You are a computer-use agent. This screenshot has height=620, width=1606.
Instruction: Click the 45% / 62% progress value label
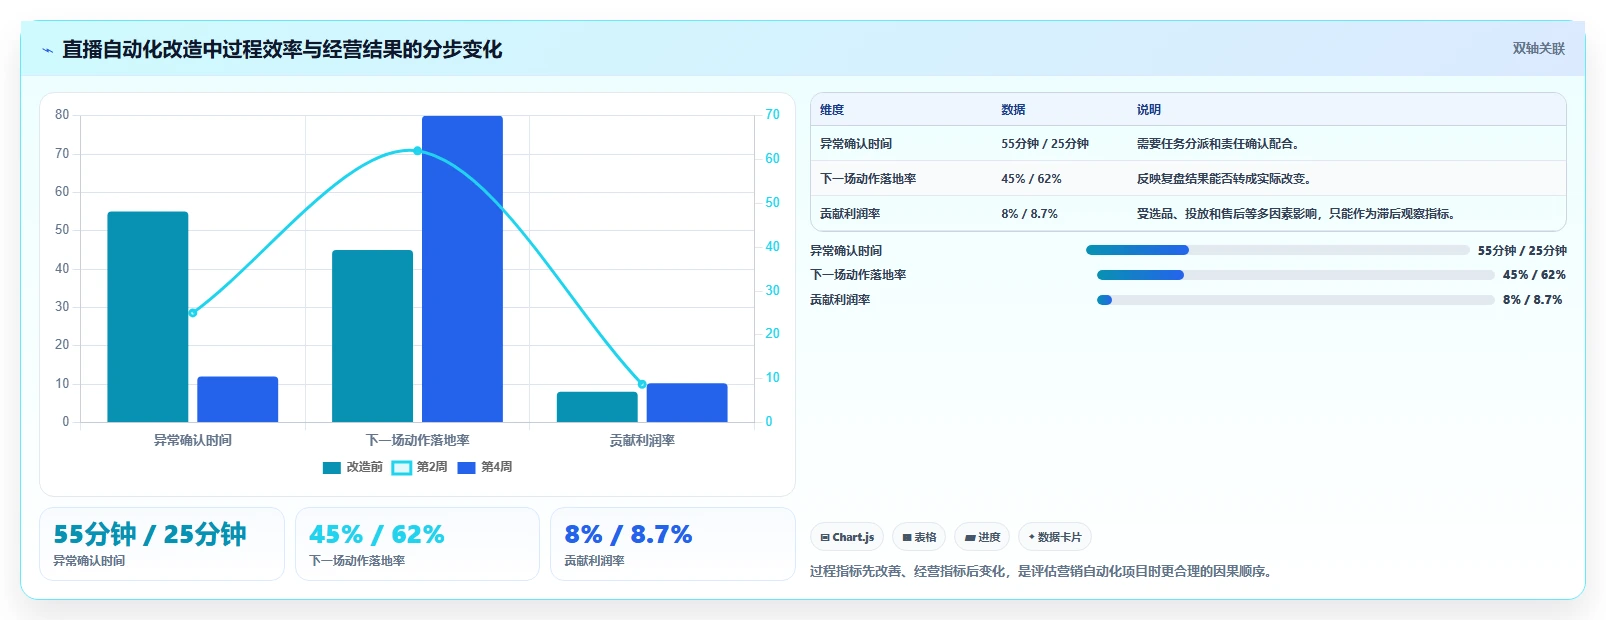pyautogui.click(x=1534, y=275)
